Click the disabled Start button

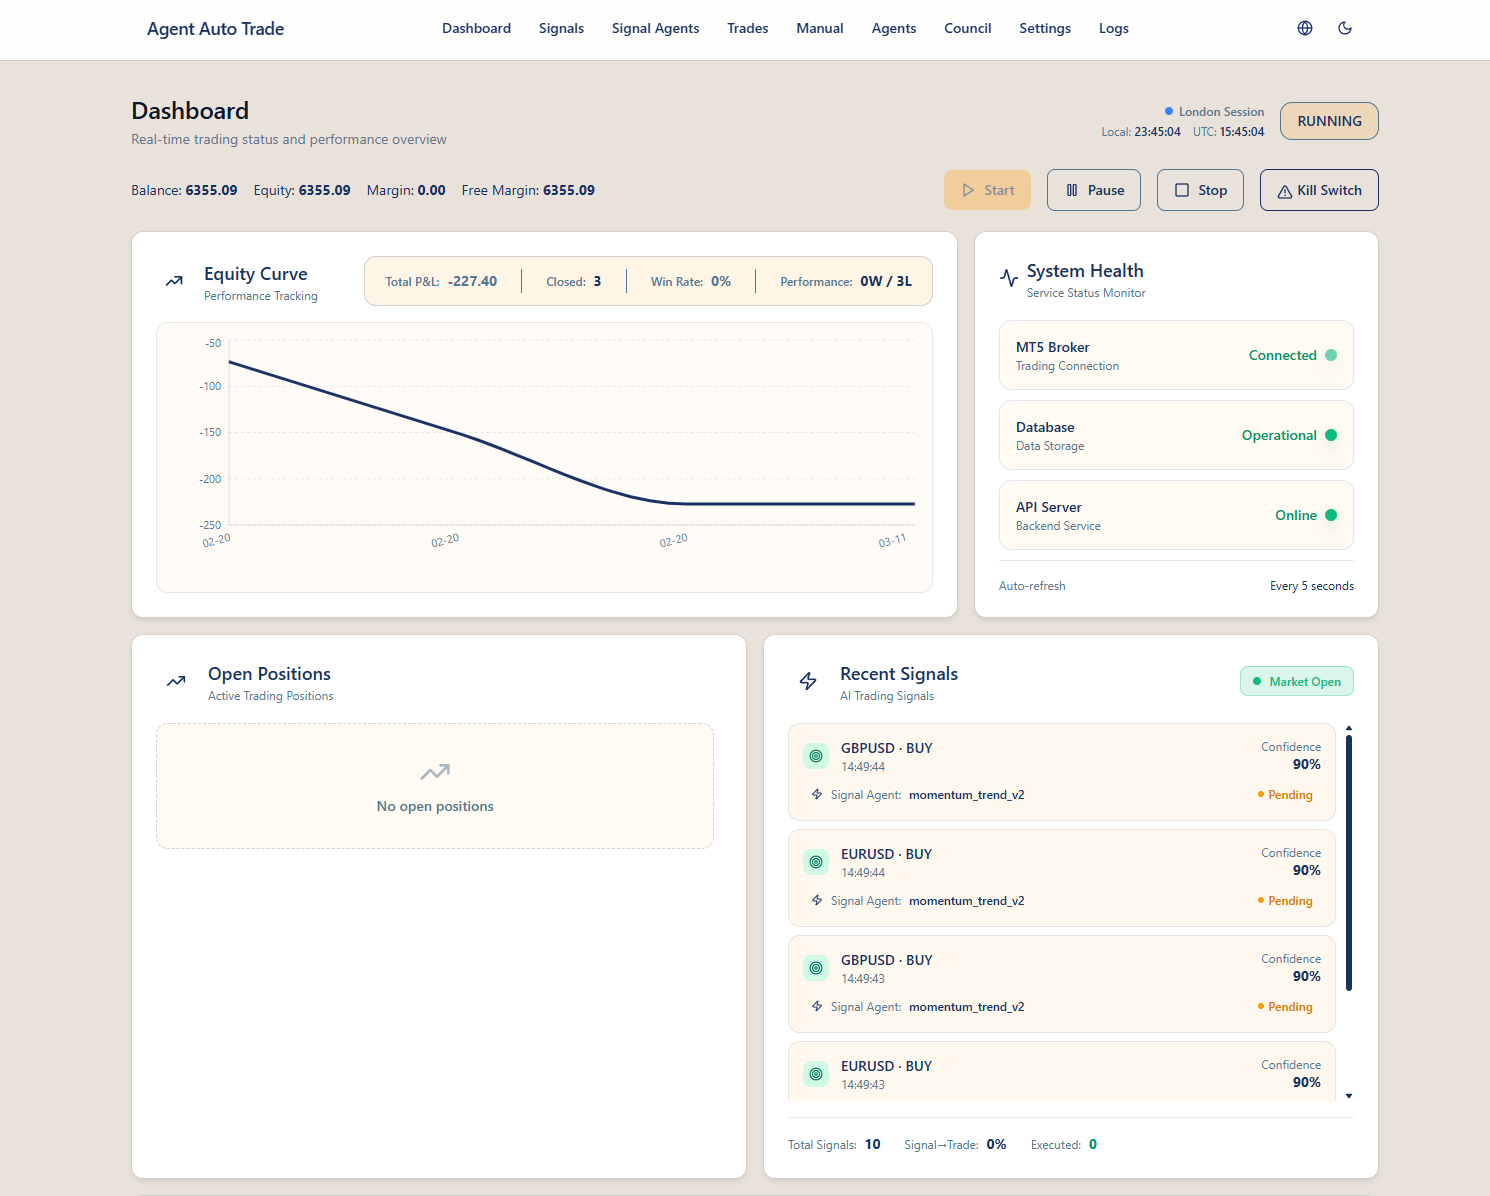click(986, 190)
